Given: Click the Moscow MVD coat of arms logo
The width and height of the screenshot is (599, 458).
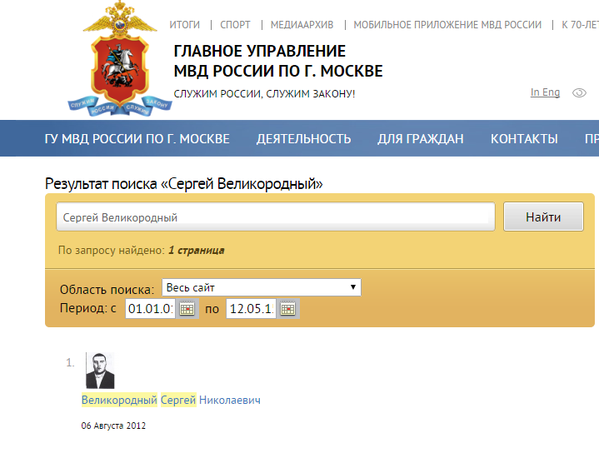Looking at the screenshot, I should (120, 59).
